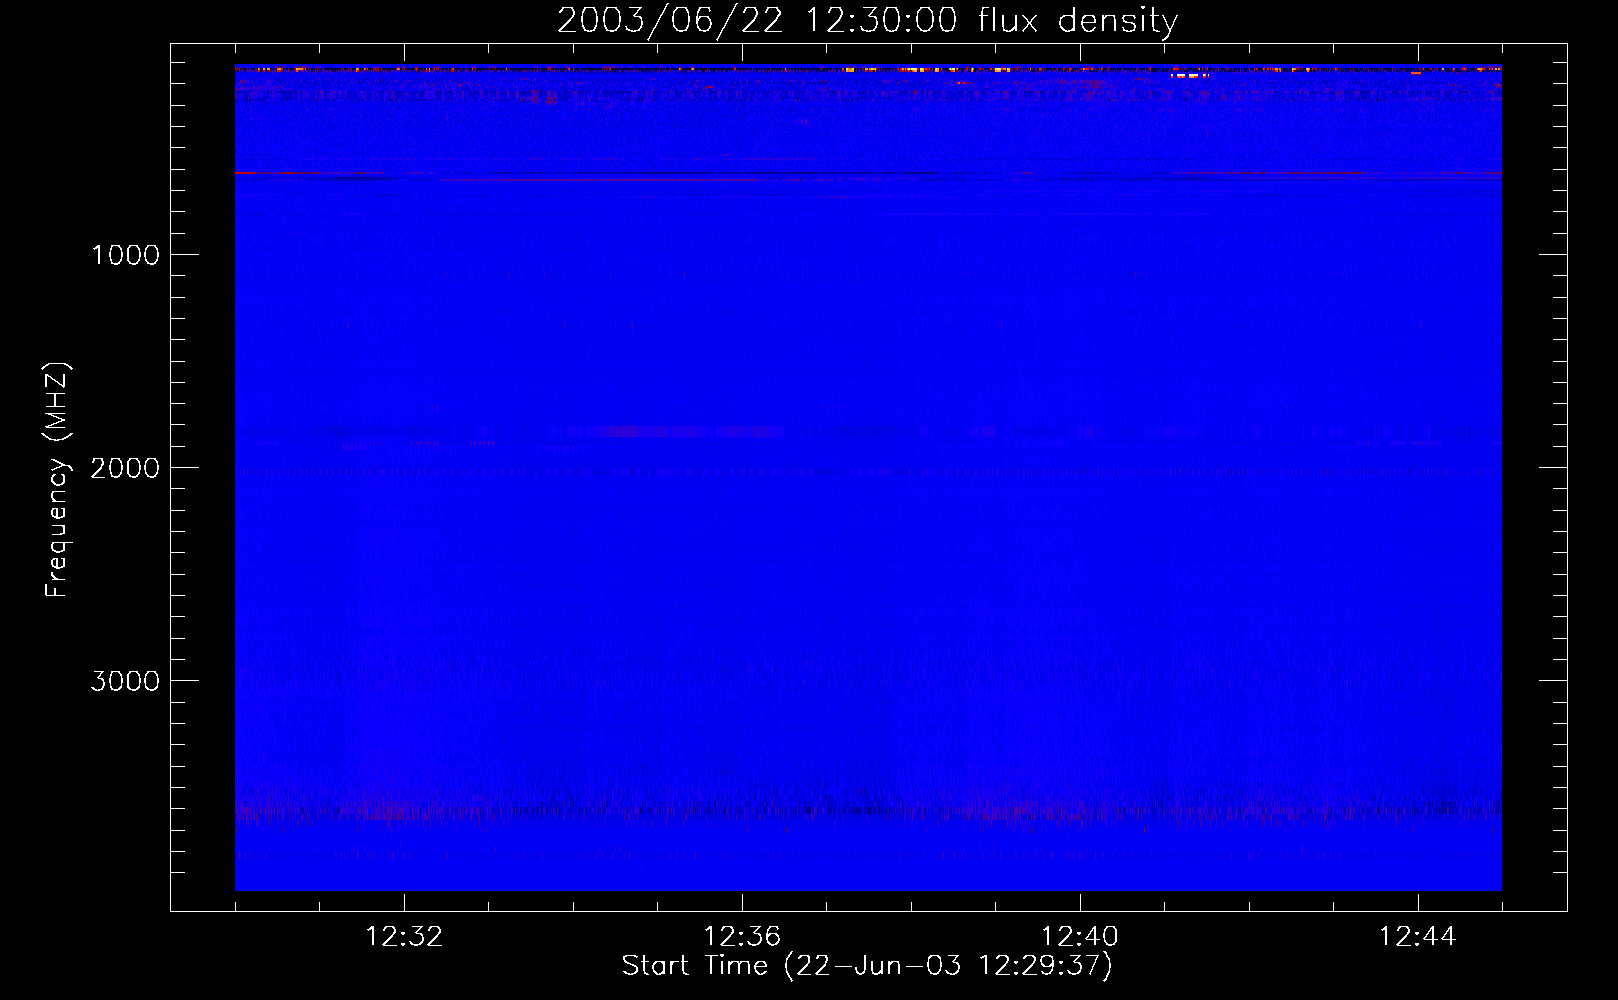
Task: Click the 12:32 time tick label
Action: click(x=404, y=937)
